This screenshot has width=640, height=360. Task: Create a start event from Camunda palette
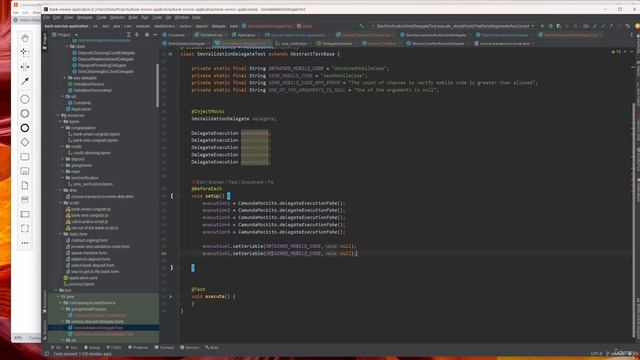point(25,99)
